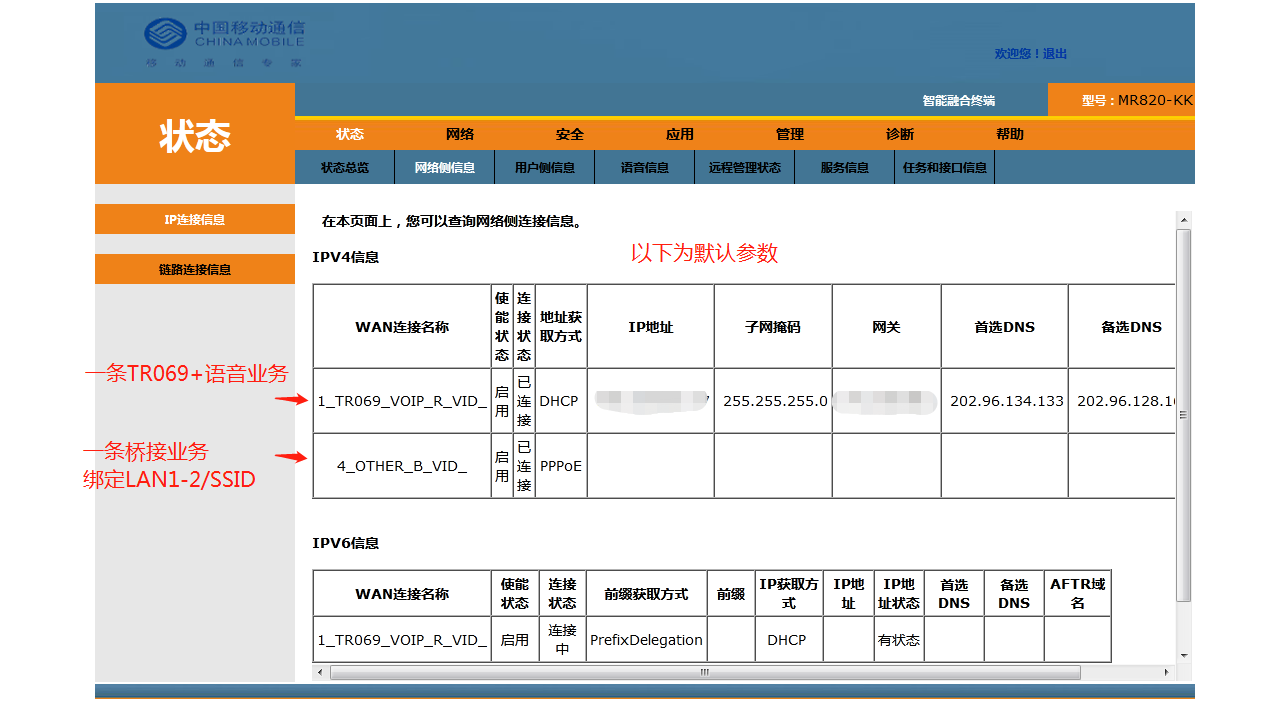Click the 链路连接信息 sidebar button
Screen dimensions: 1278x726
coord(195,270)
